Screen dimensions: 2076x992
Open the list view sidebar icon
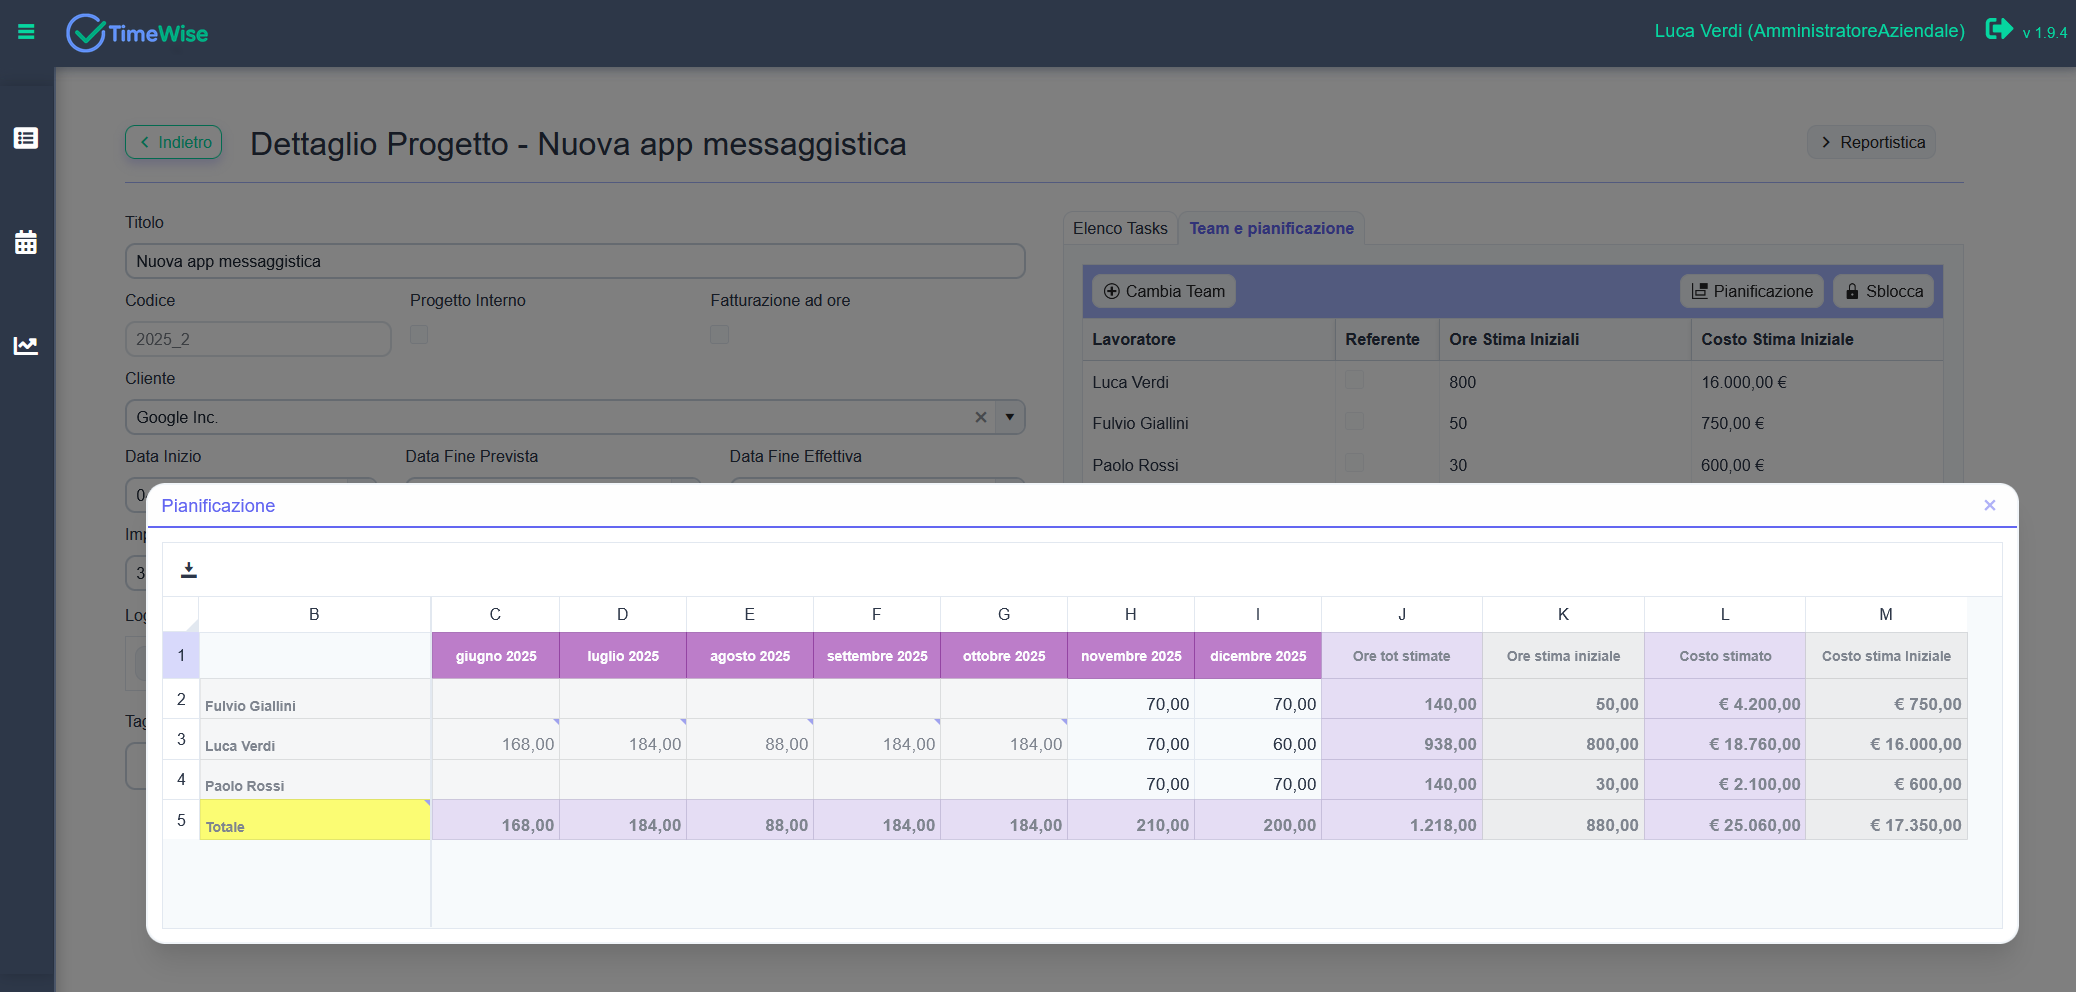pos(26,138)
